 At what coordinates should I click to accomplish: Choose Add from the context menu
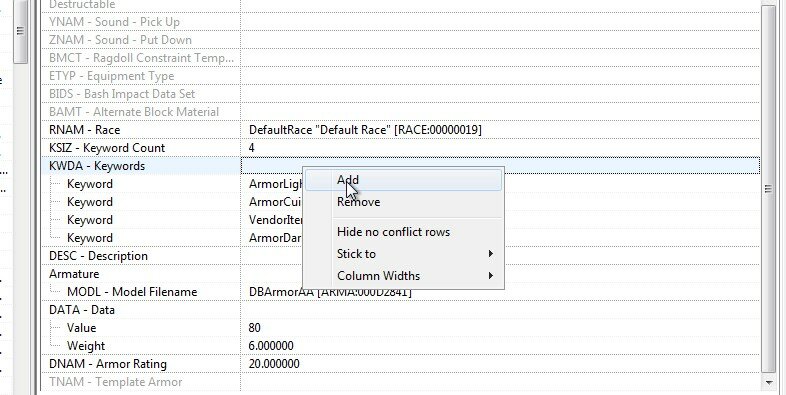coord(403,180)
